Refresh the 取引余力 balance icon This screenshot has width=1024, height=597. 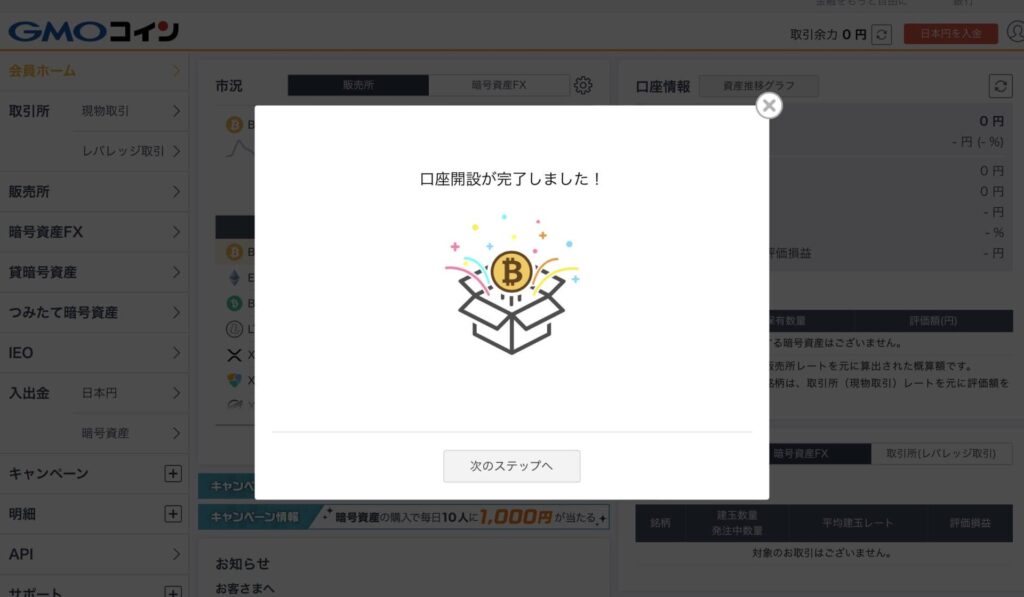pyautogui.click(x=881, y=34)
